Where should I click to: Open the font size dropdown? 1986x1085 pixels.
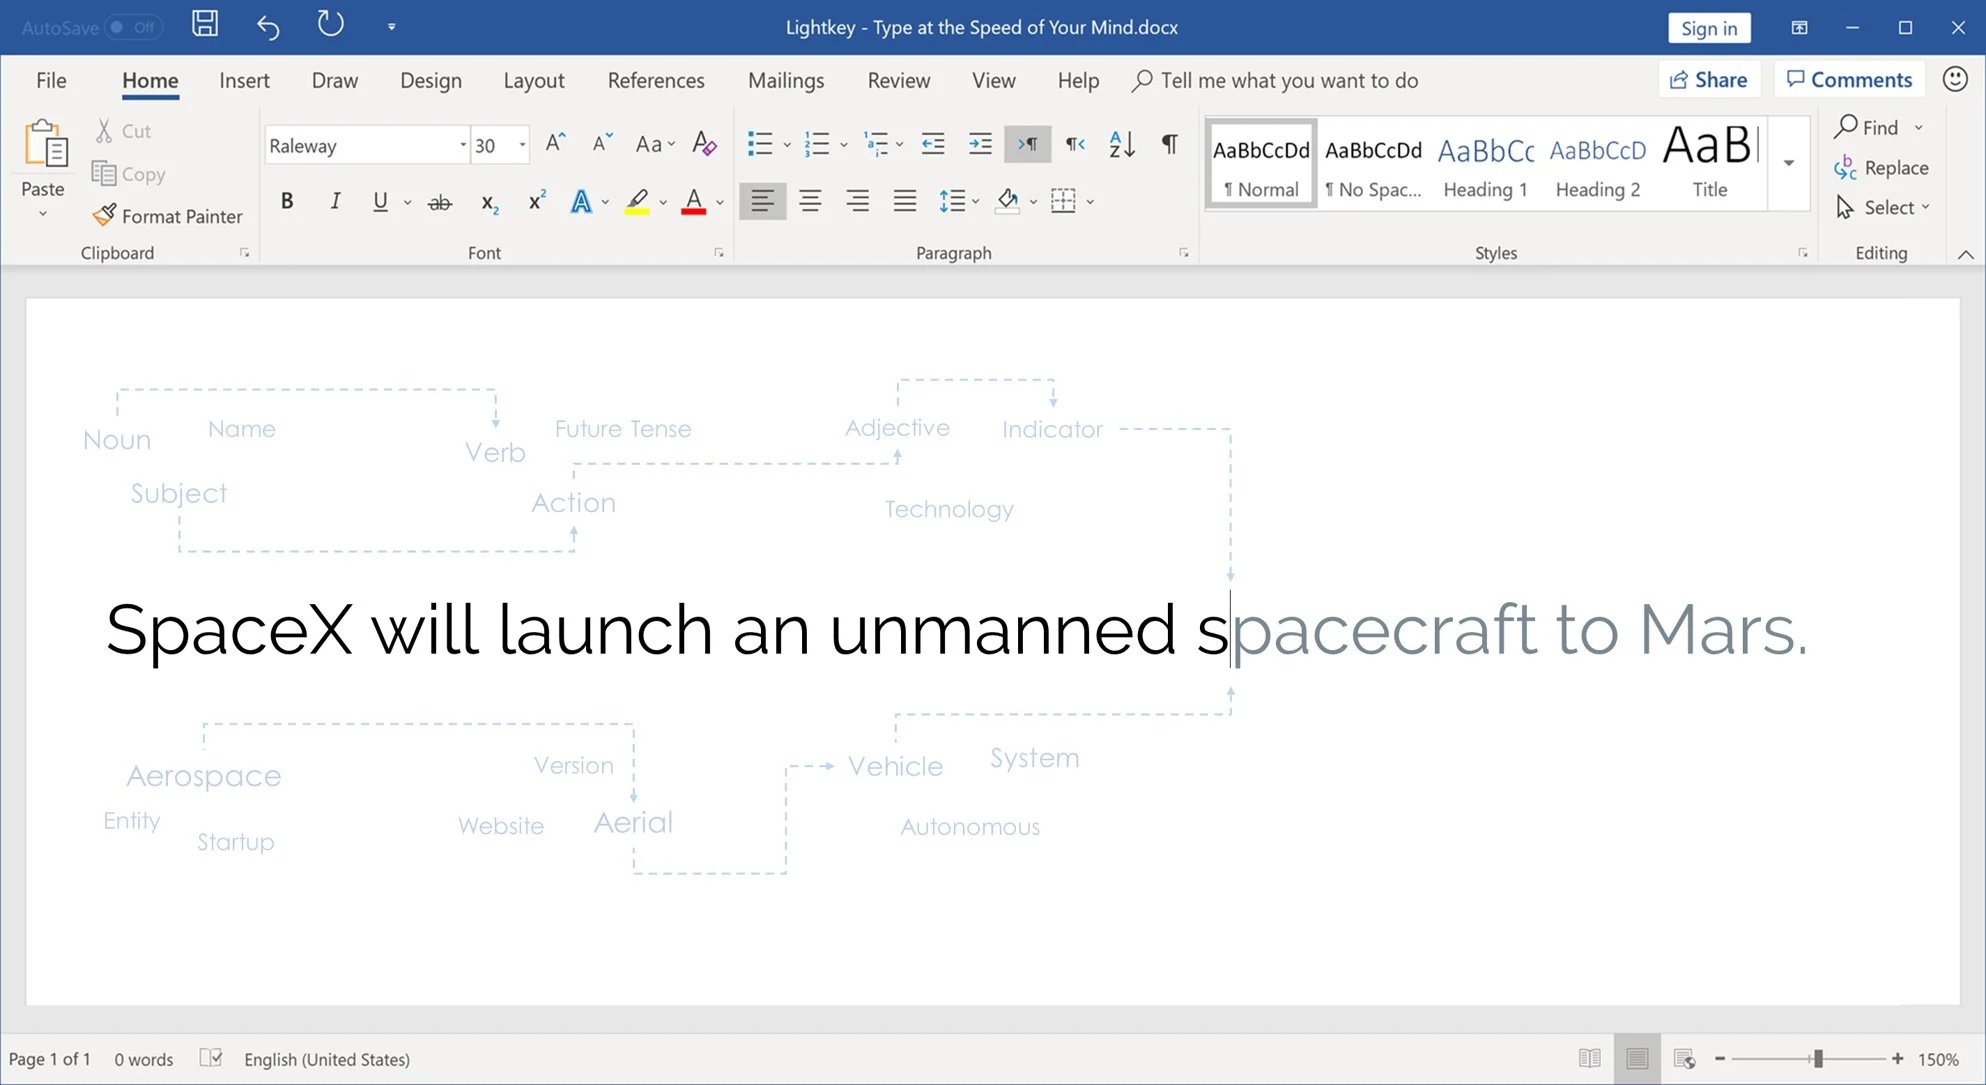coord(522,144)
